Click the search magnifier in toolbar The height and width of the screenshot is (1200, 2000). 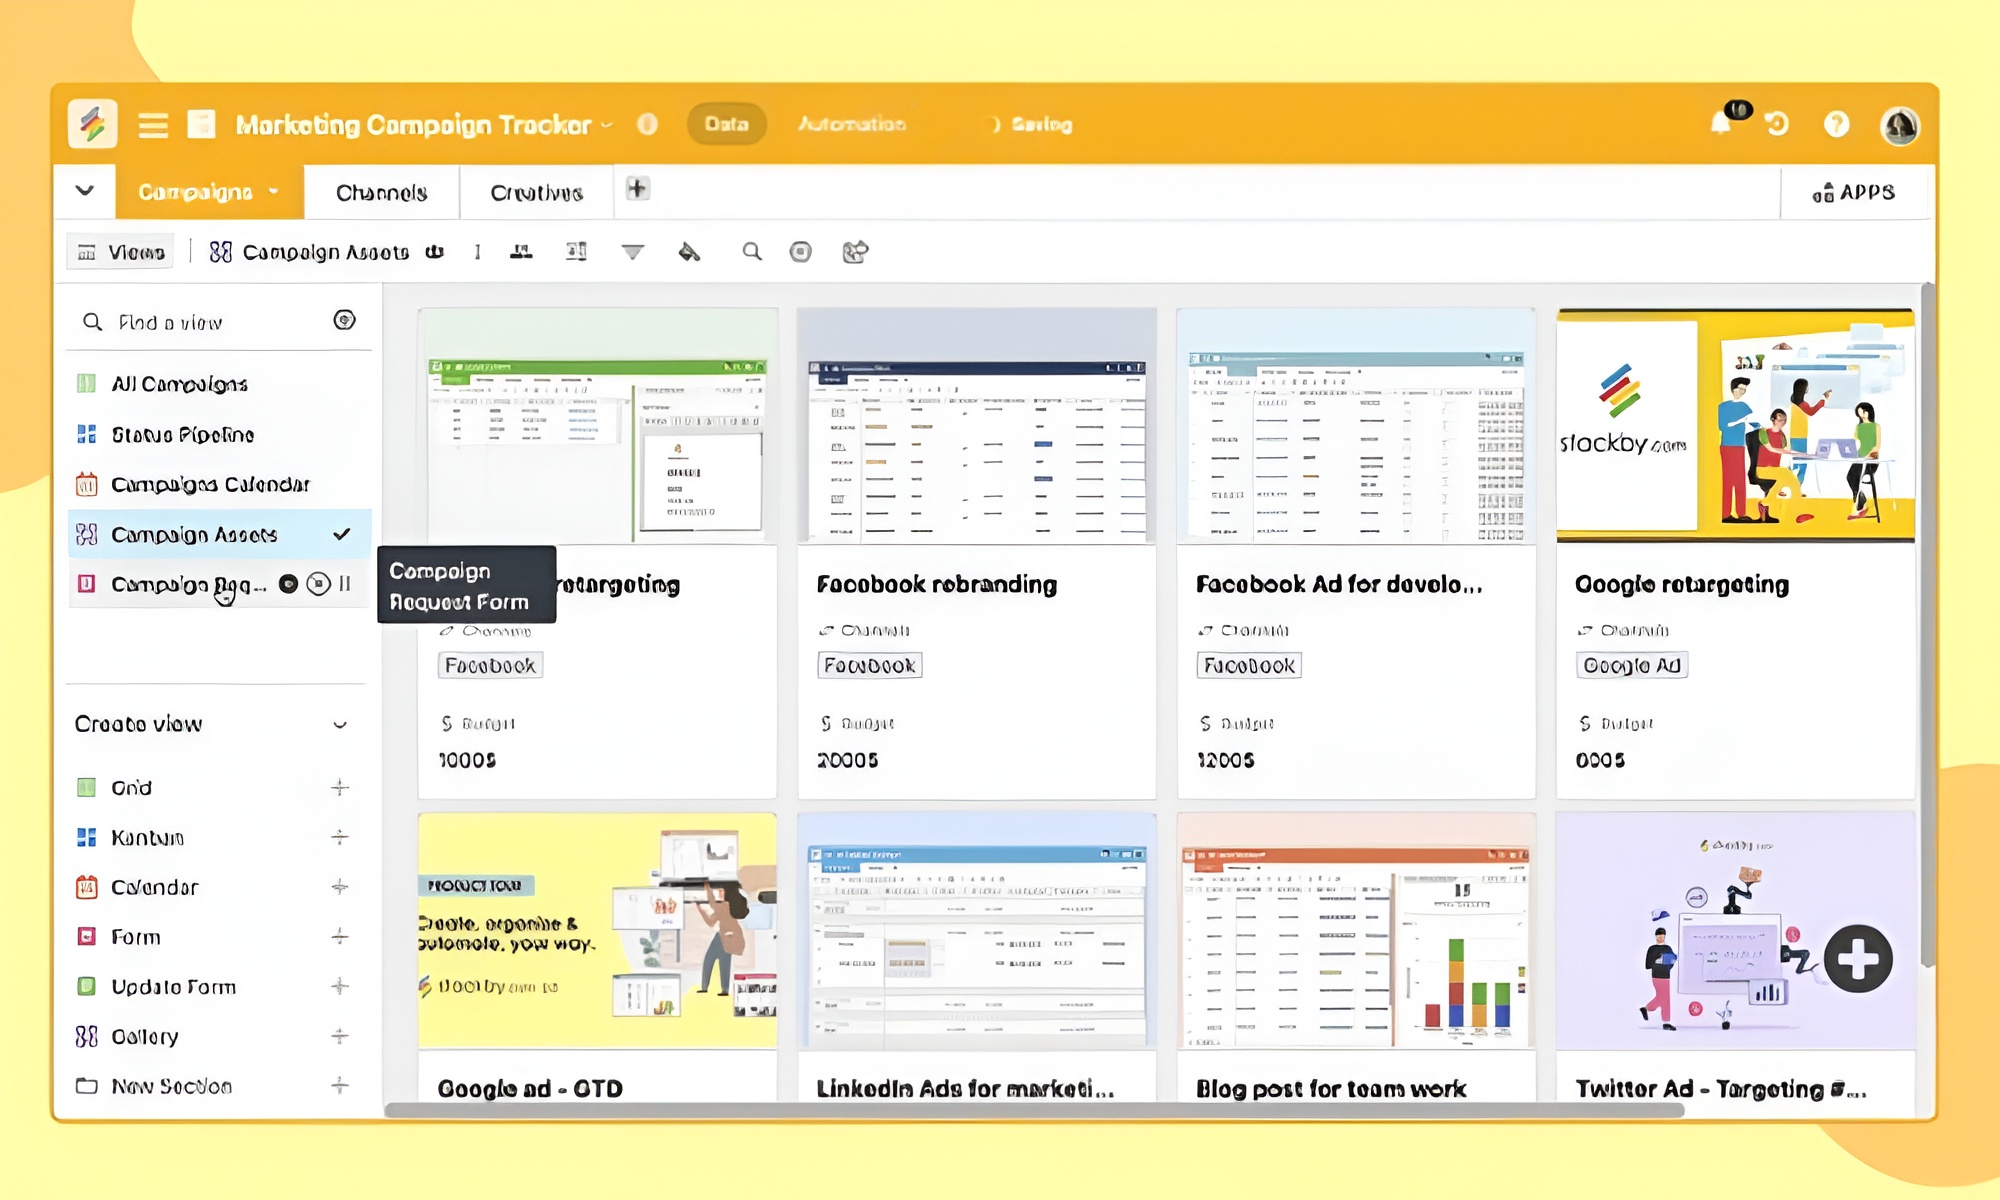(751, 252)
